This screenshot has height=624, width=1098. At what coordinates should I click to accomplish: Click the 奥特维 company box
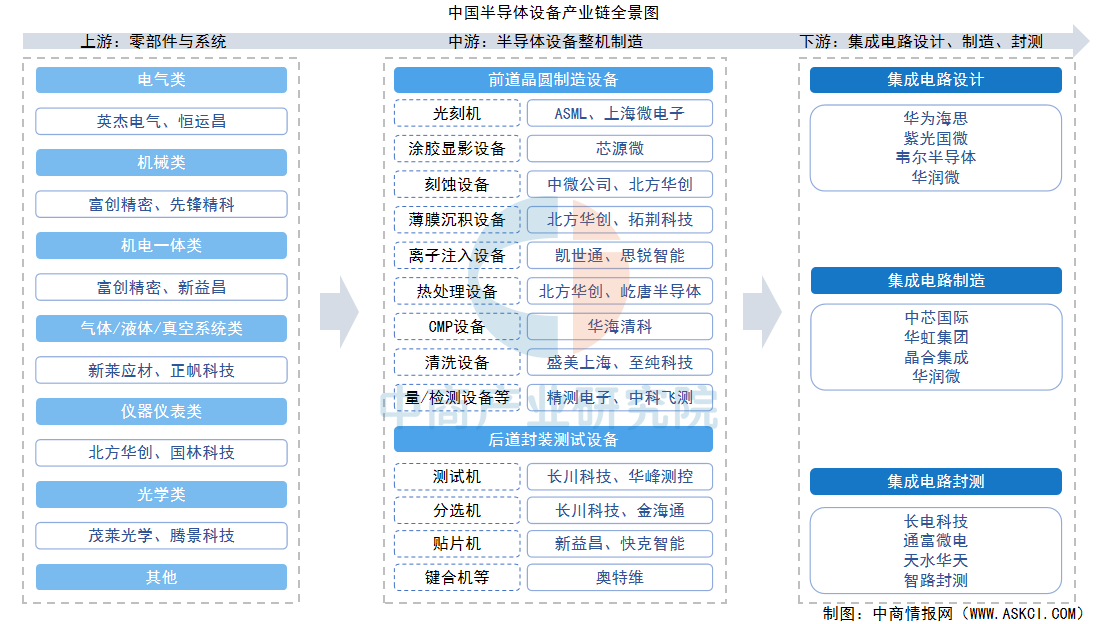tap(619, 577)
